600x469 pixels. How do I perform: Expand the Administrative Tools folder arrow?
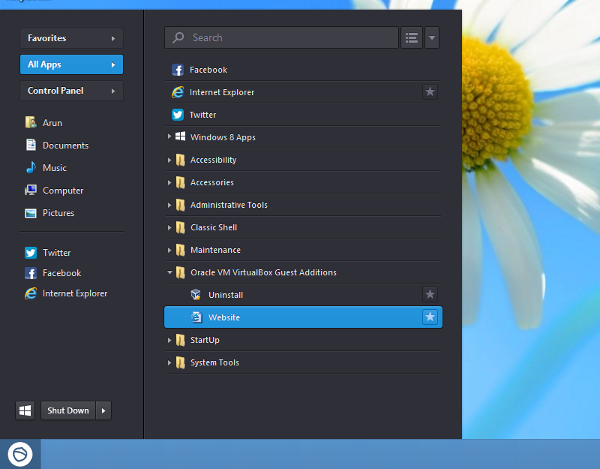coord(169,205)
